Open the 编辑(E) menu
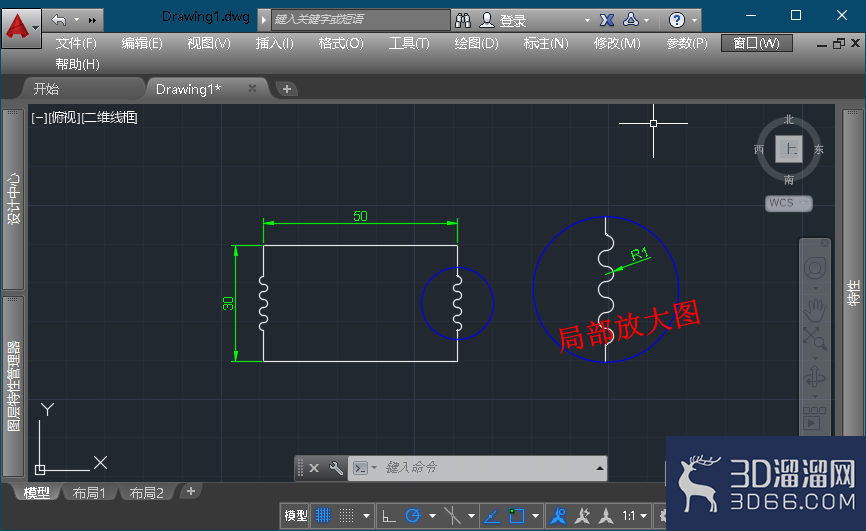Screen dimensions: 866x531 click(x=142, y=43)
